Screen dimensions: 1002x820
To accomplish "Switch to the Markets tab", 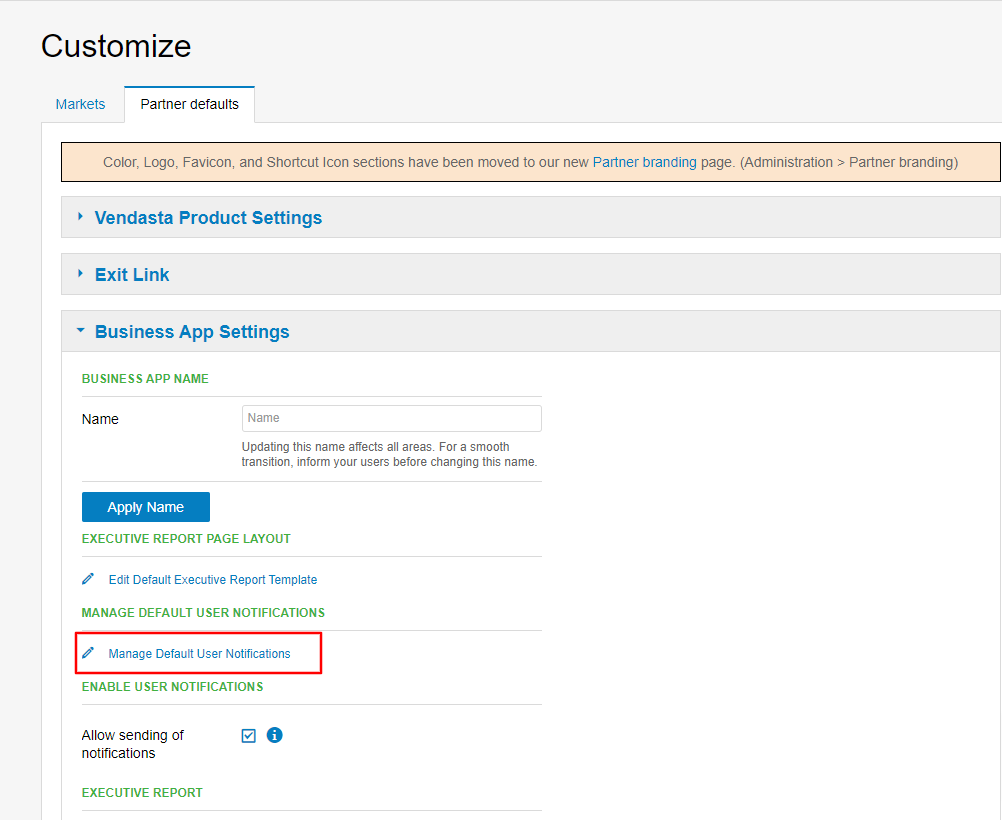I will click(x=80, y=104).
